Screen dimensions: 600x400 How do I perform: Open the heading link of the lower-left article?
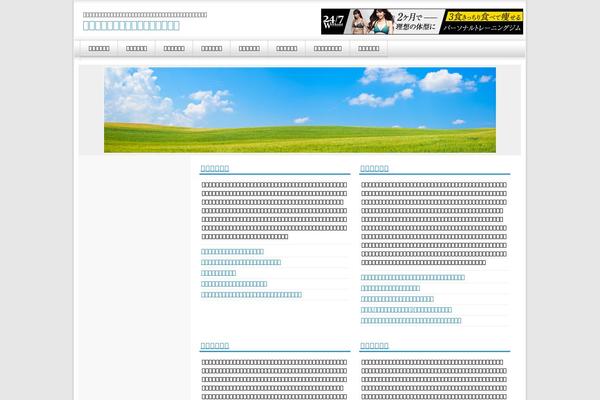click(215, 345)
